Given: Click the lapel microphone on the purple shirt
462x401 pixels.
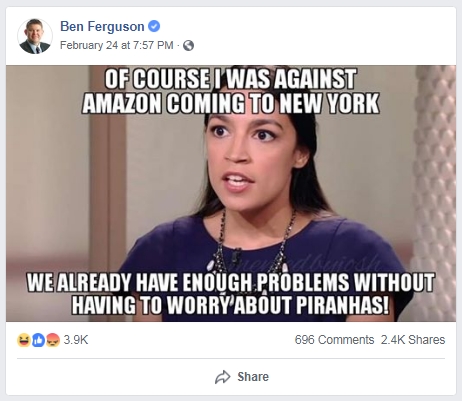Looking at the screenshot, I should tap(236, 256).
